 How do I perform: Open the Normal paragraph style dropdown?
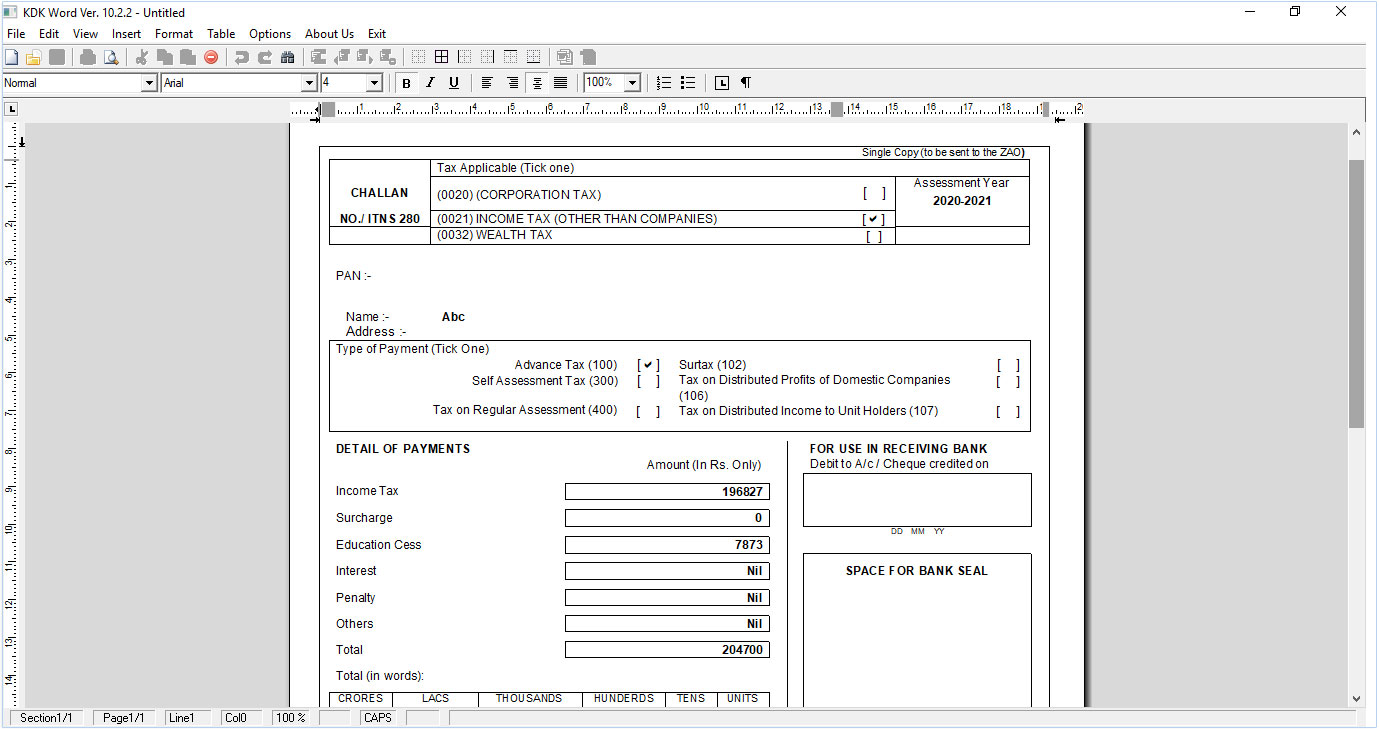point(150,83)
